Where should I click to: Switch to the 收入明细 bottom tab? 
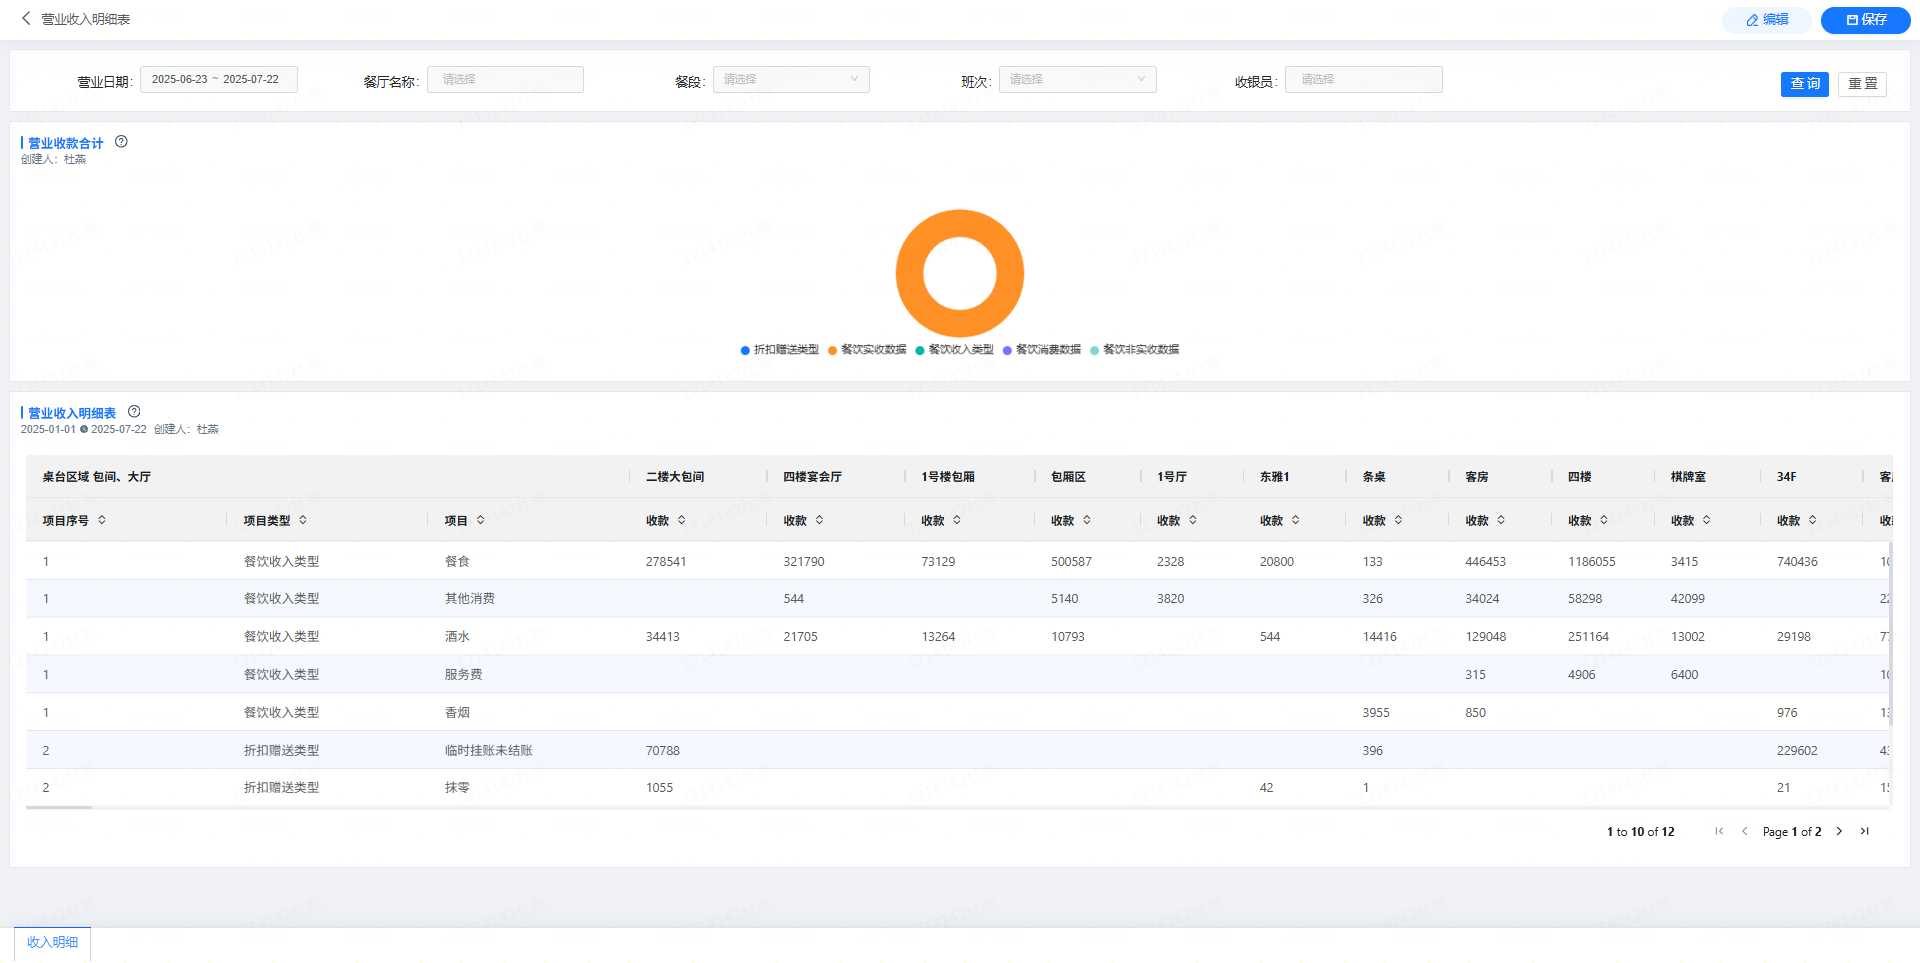coord(52,942)
